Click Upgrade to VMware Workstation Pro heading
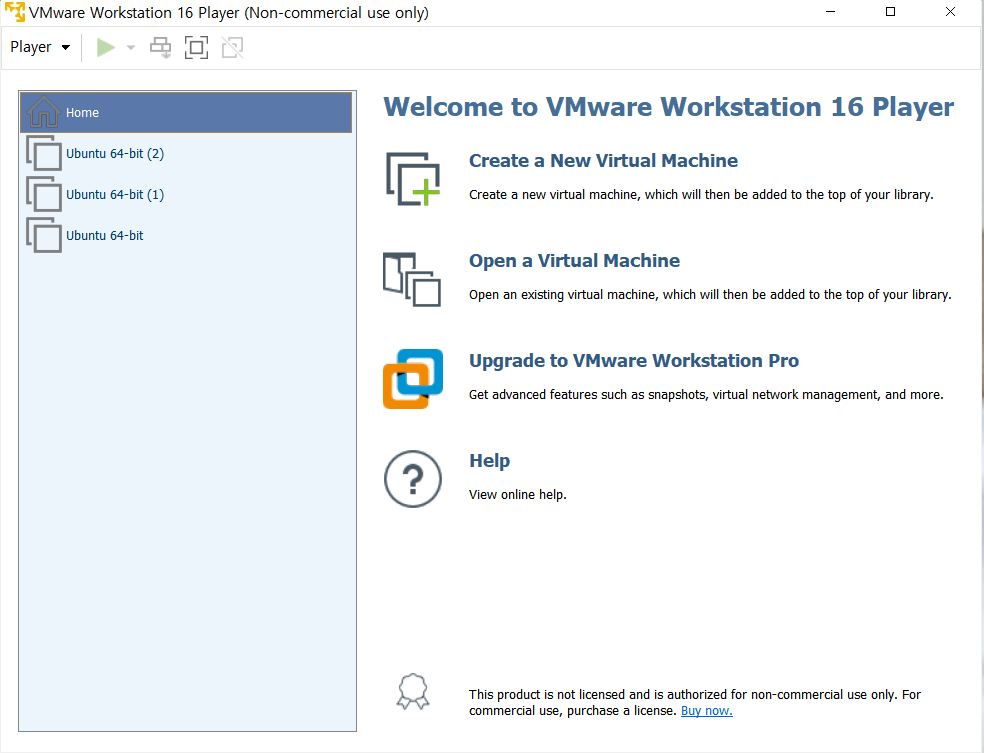The height and width of the screenshot is (753, 984). [x=634, y=361]
